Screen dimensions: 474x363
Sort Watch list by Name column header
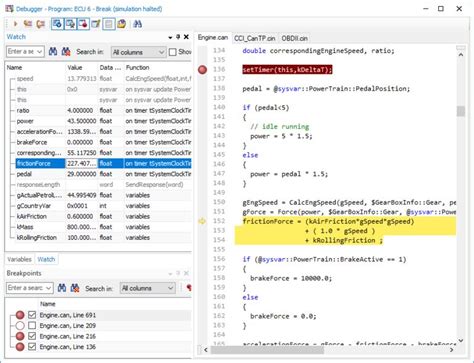tap(35, 68)
